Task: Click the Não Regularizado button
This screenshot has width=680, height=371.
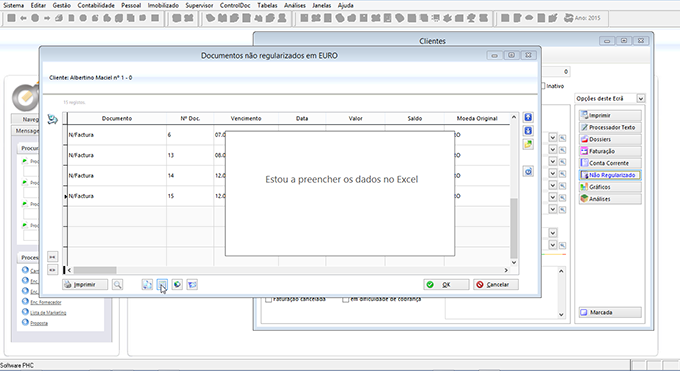Action: pyautogui.click(x=610, y=175)
